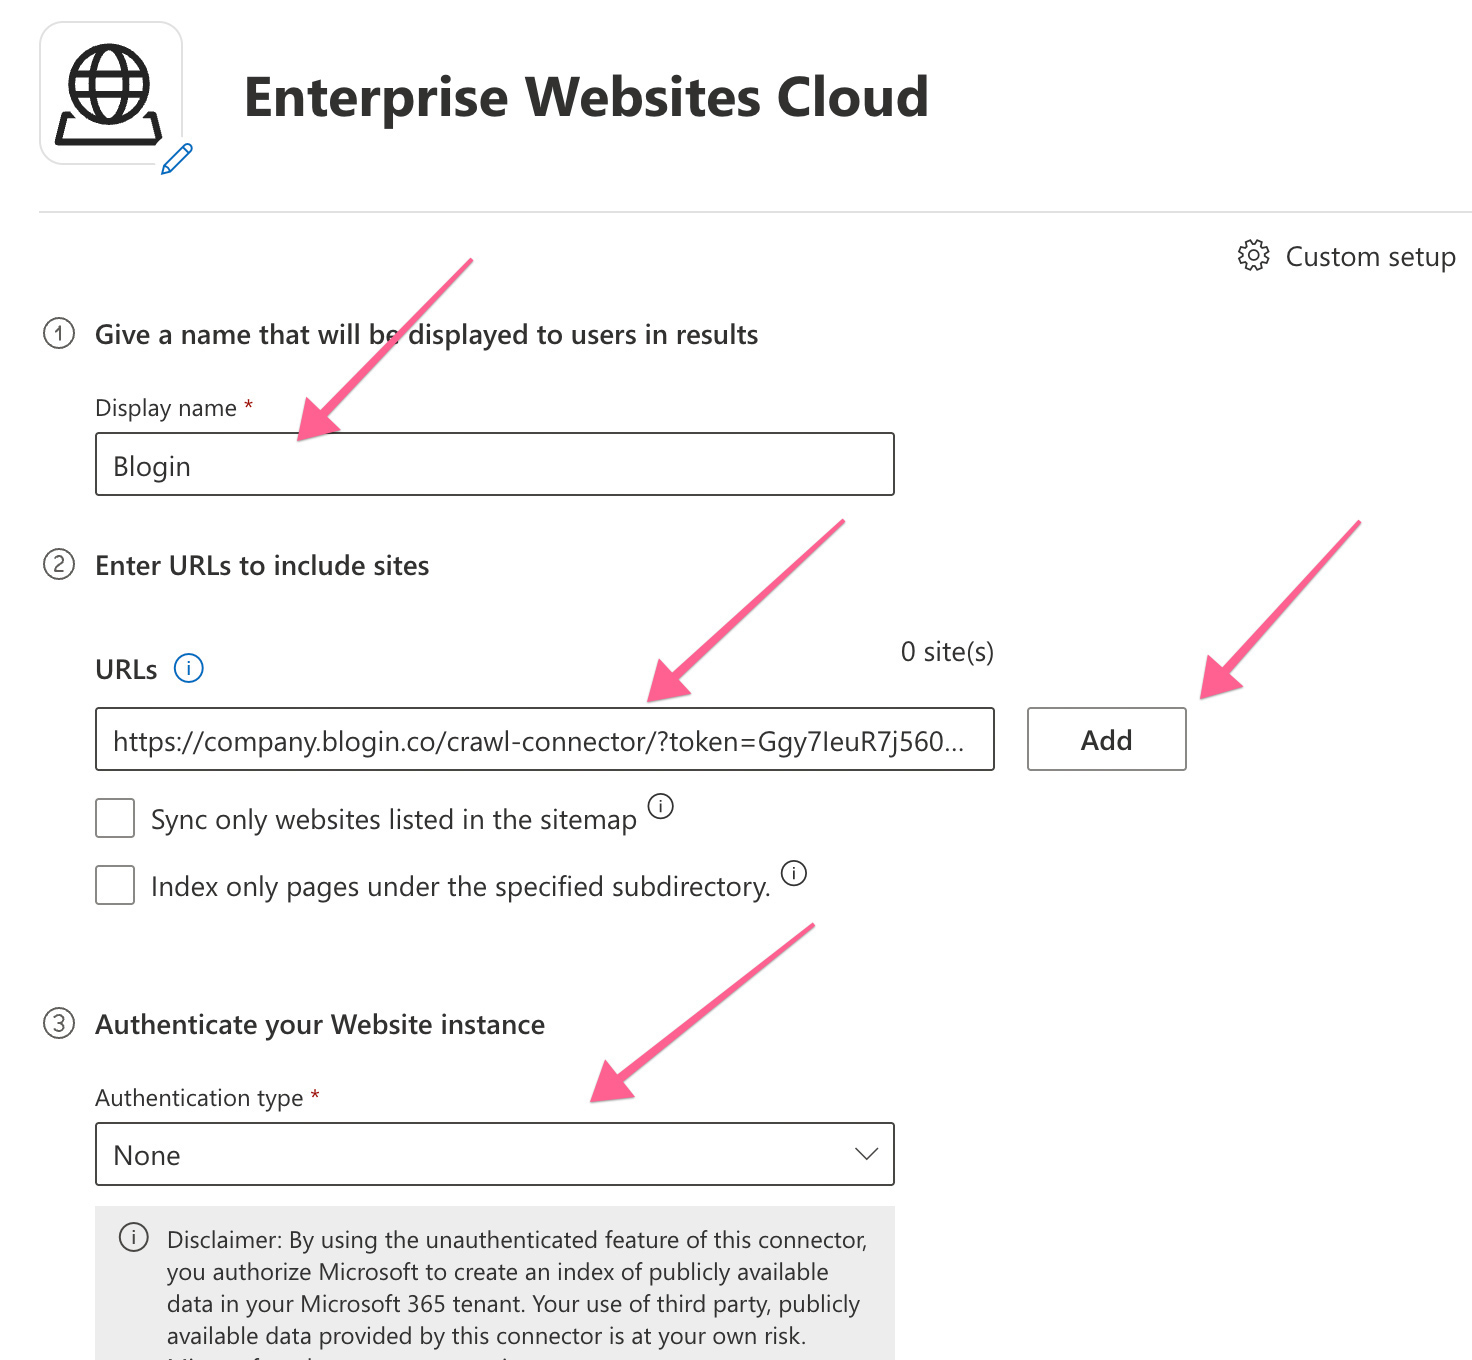Click the chevron arrow in Authentication type box
Viewport: 1472px width, 1360px height.
[866, 1154]
